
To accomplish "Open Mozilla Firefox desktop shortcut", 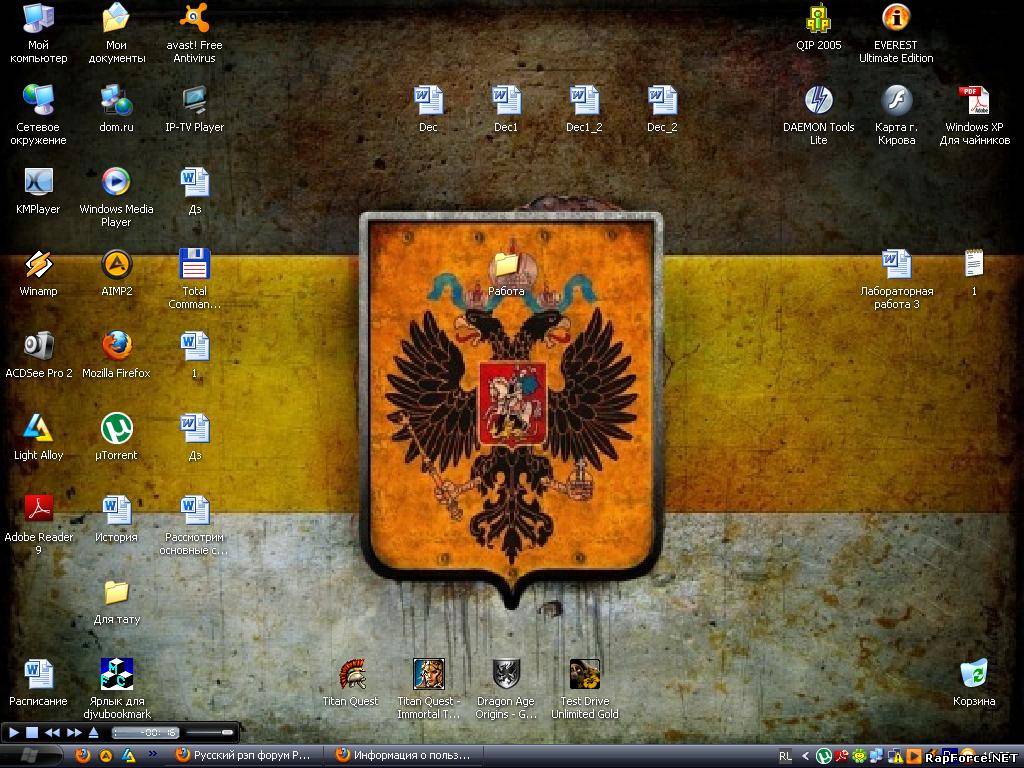I will pos(116,356).
